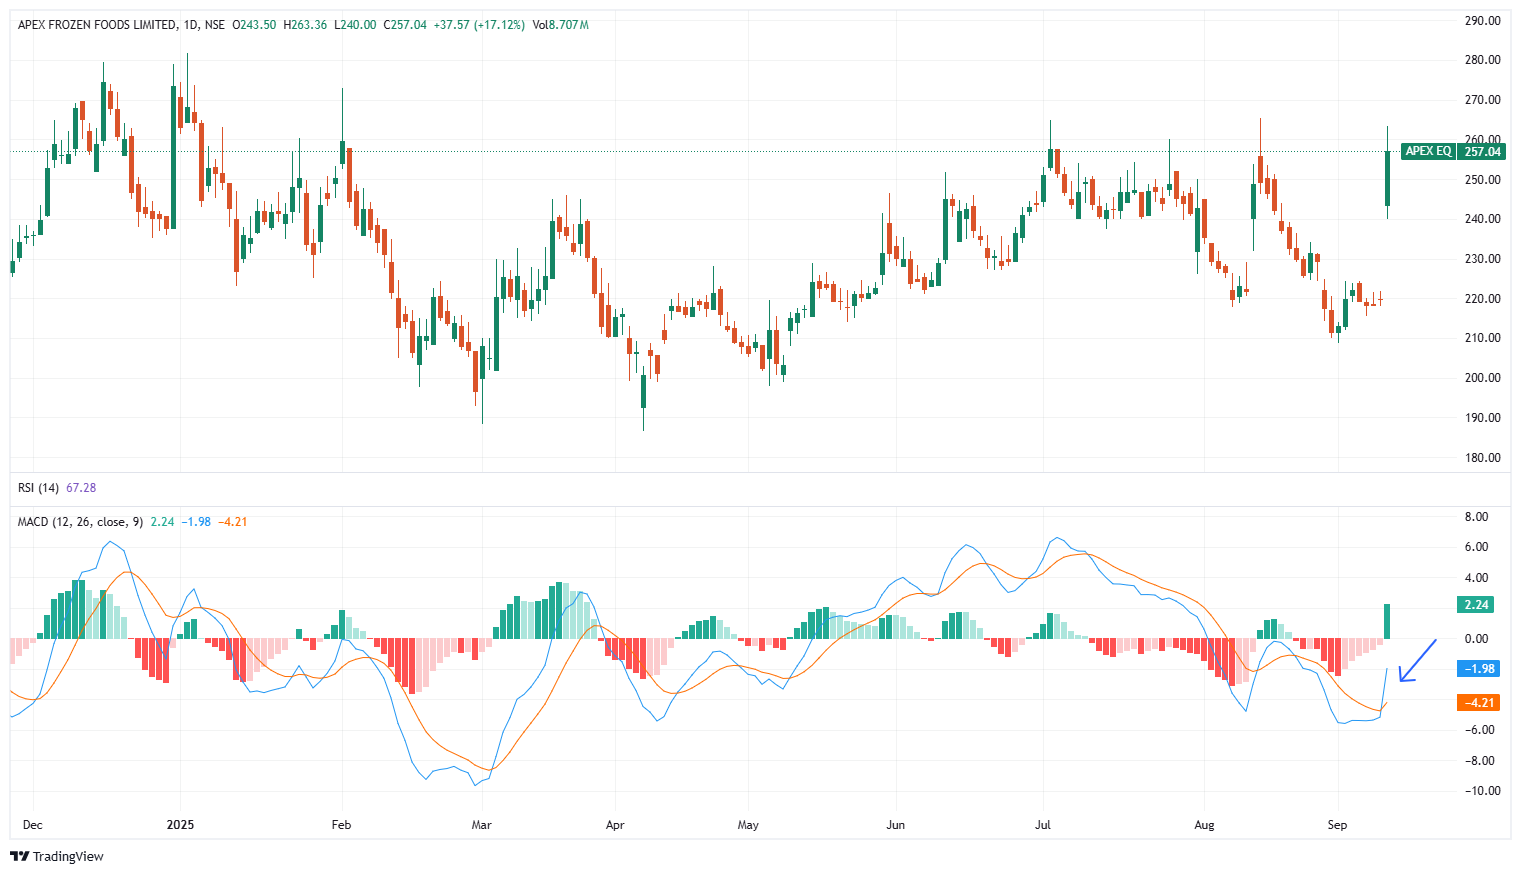Screen dimensions: 1521x874
Task: Open the MACD (12, 26, close, 9) legend
Action: tap(80, 522)
